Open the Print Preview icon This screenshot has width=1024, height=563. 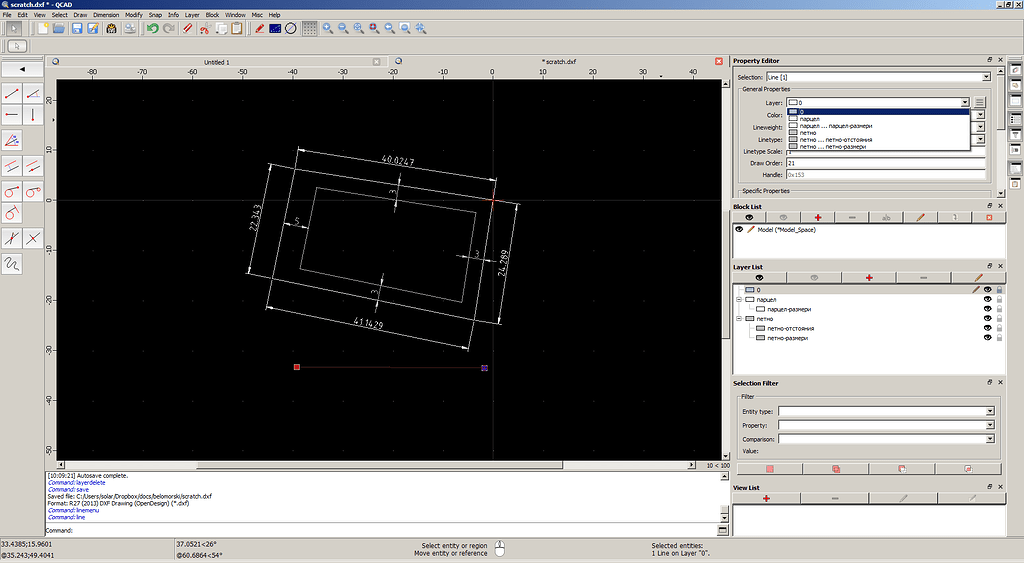(130, 28)
